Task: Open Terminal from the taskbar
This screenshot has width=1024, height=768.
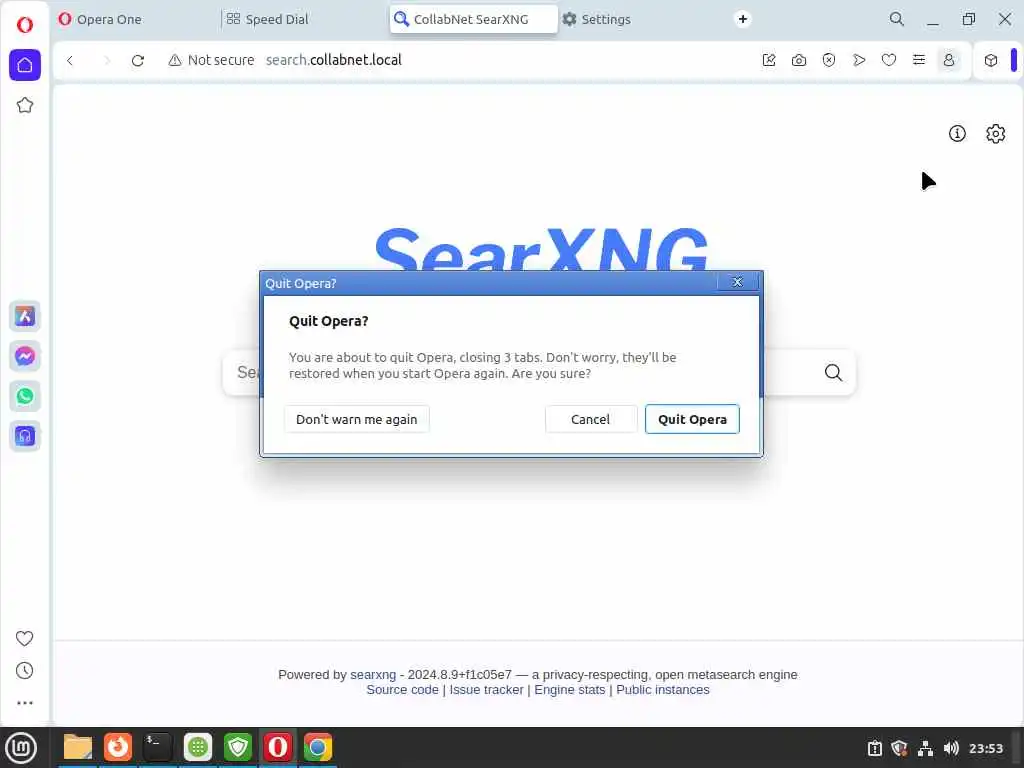Action: (x=157, y=748)
